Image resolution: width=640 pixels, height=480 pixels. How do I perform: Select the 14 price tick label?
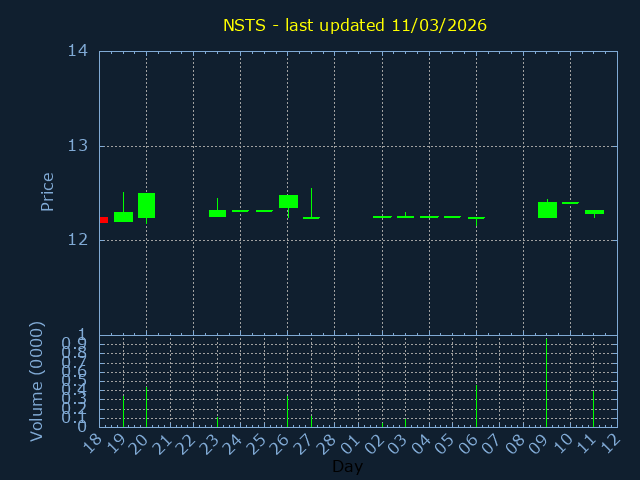[78, 51]
